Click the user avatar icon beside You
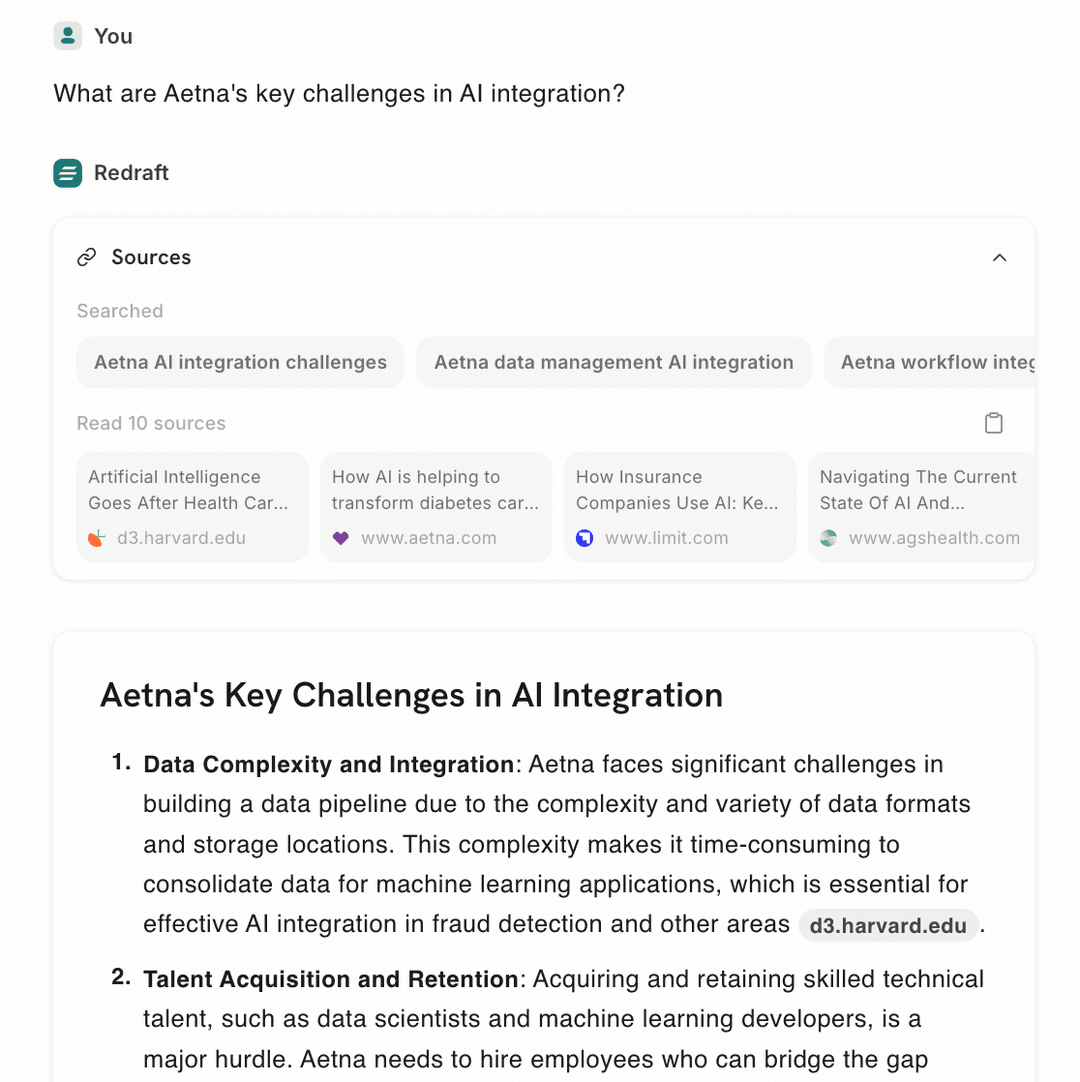Image resolution: width=1080 pixels, height=1082 pixels. 67,36
